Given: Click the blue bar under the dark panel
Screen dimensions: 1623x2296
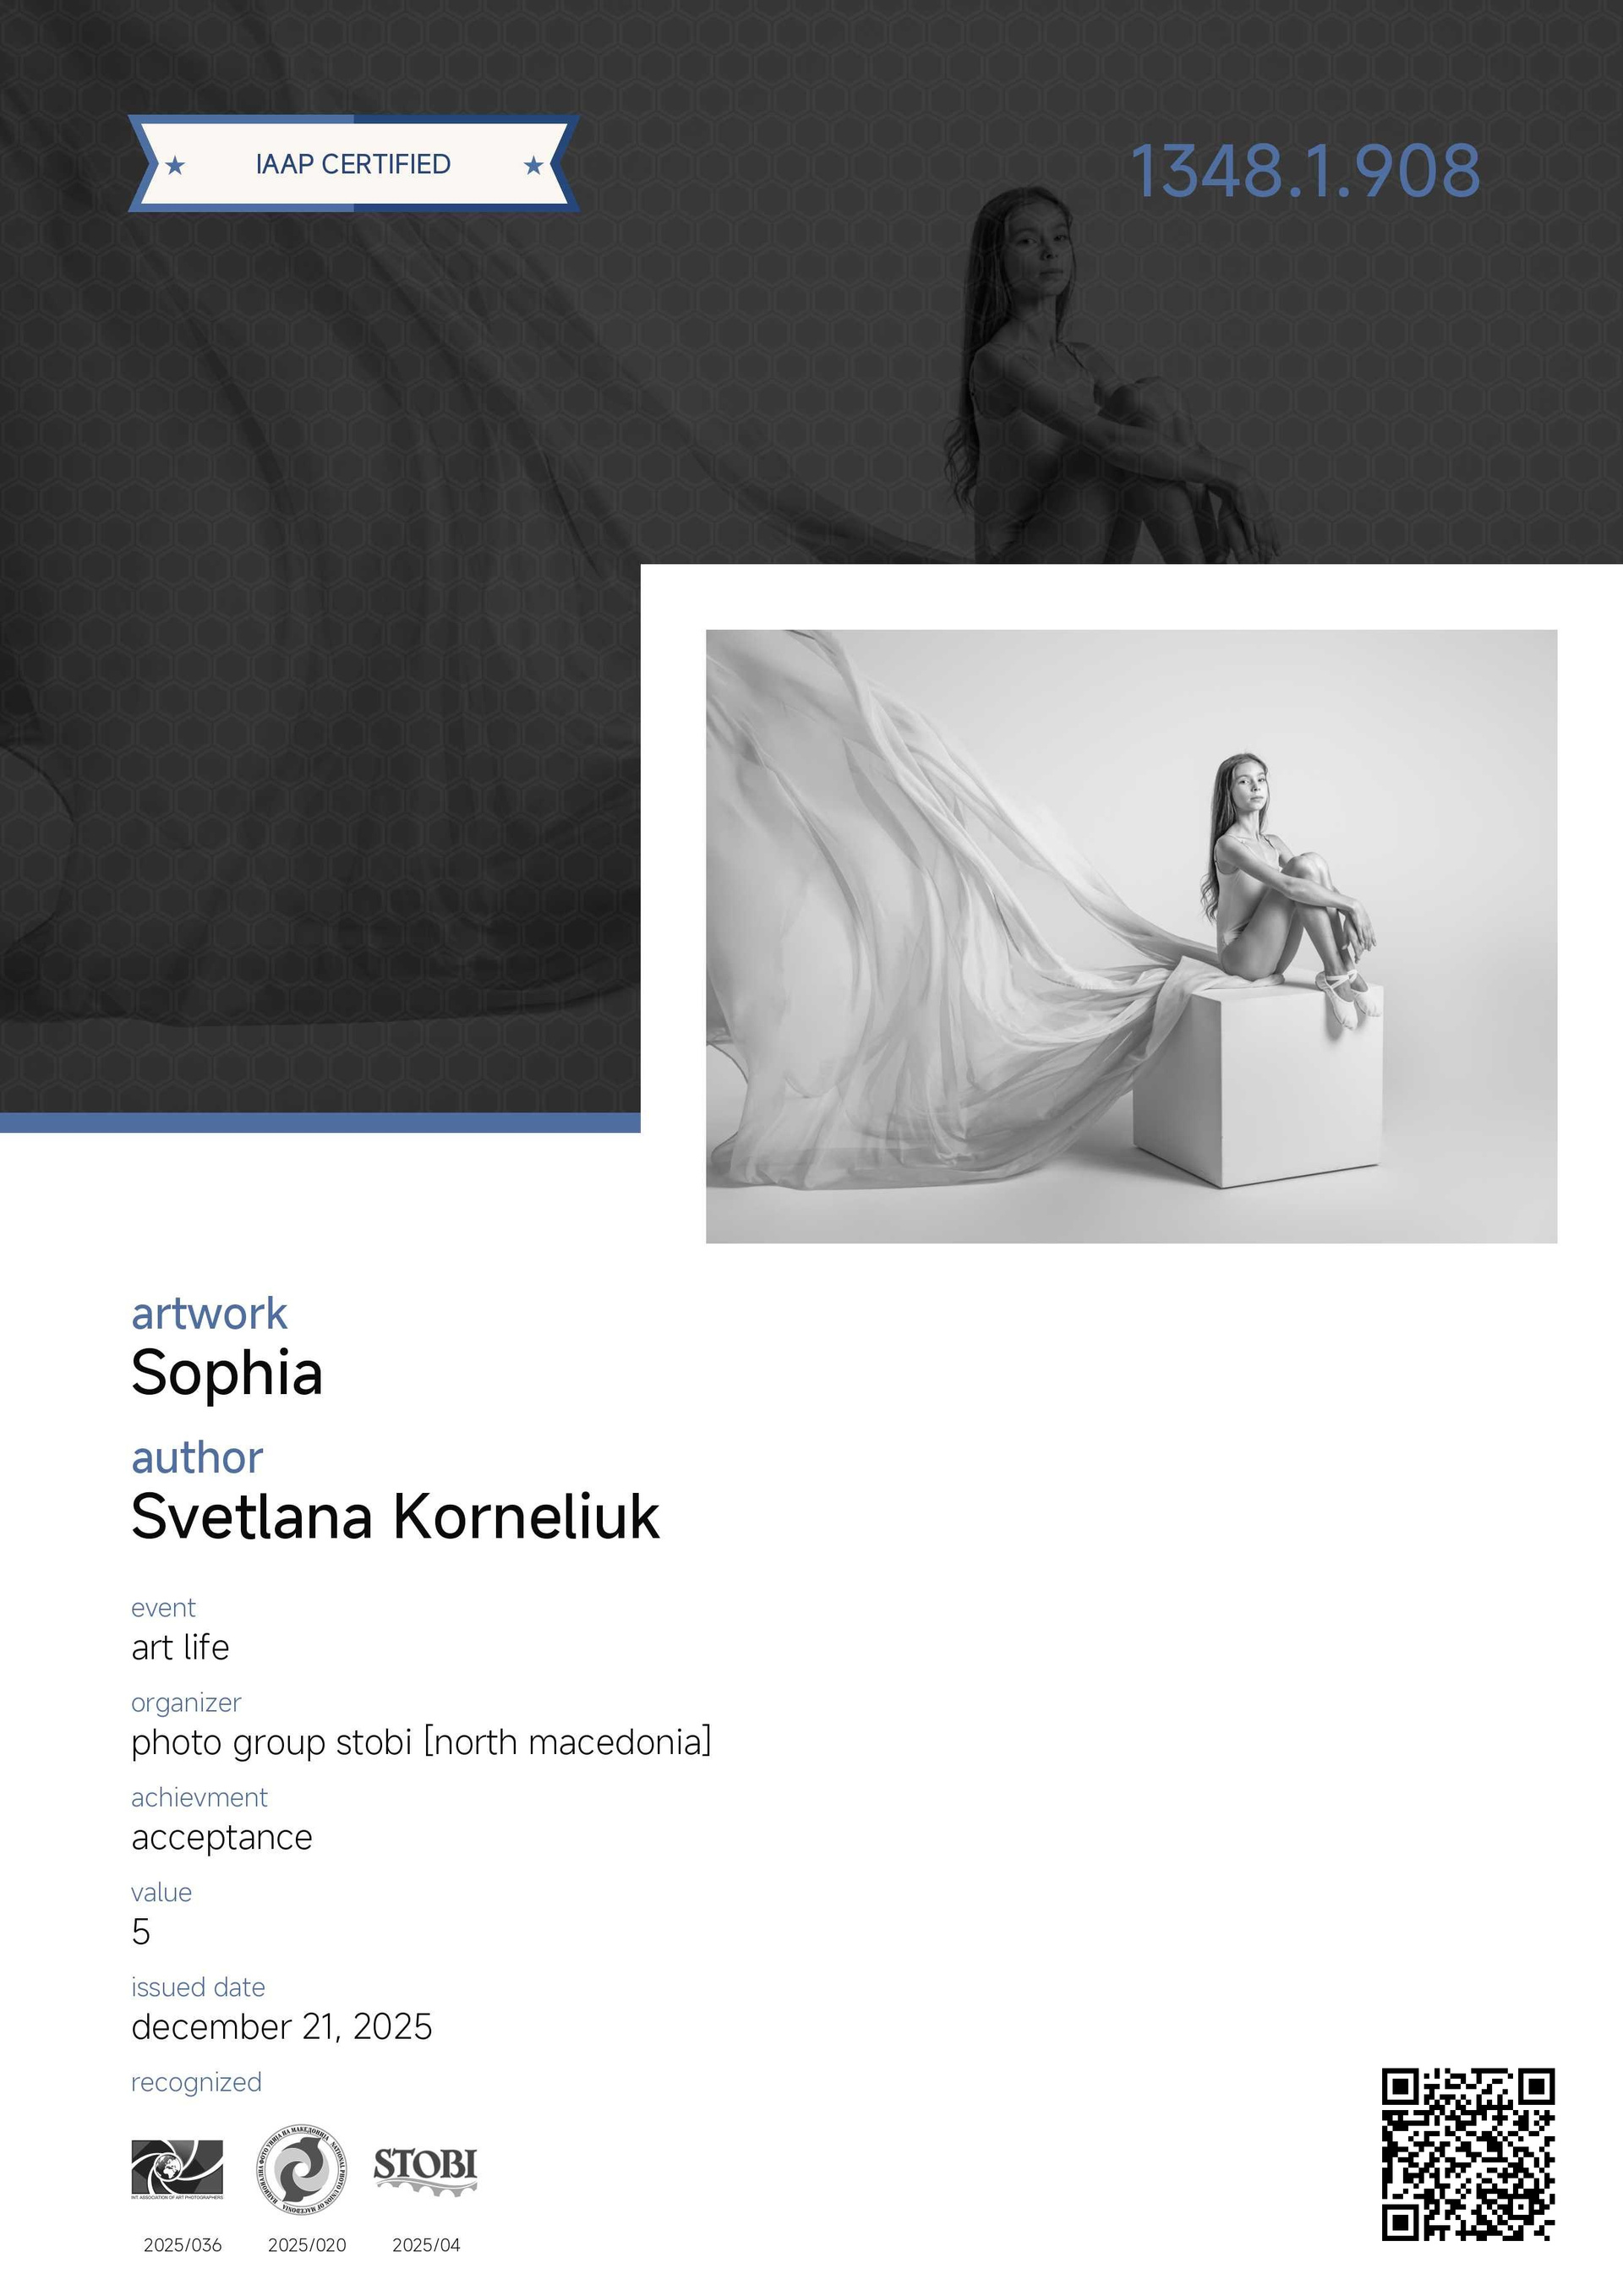Looking at the screenshot, I should coord(320,1122).
